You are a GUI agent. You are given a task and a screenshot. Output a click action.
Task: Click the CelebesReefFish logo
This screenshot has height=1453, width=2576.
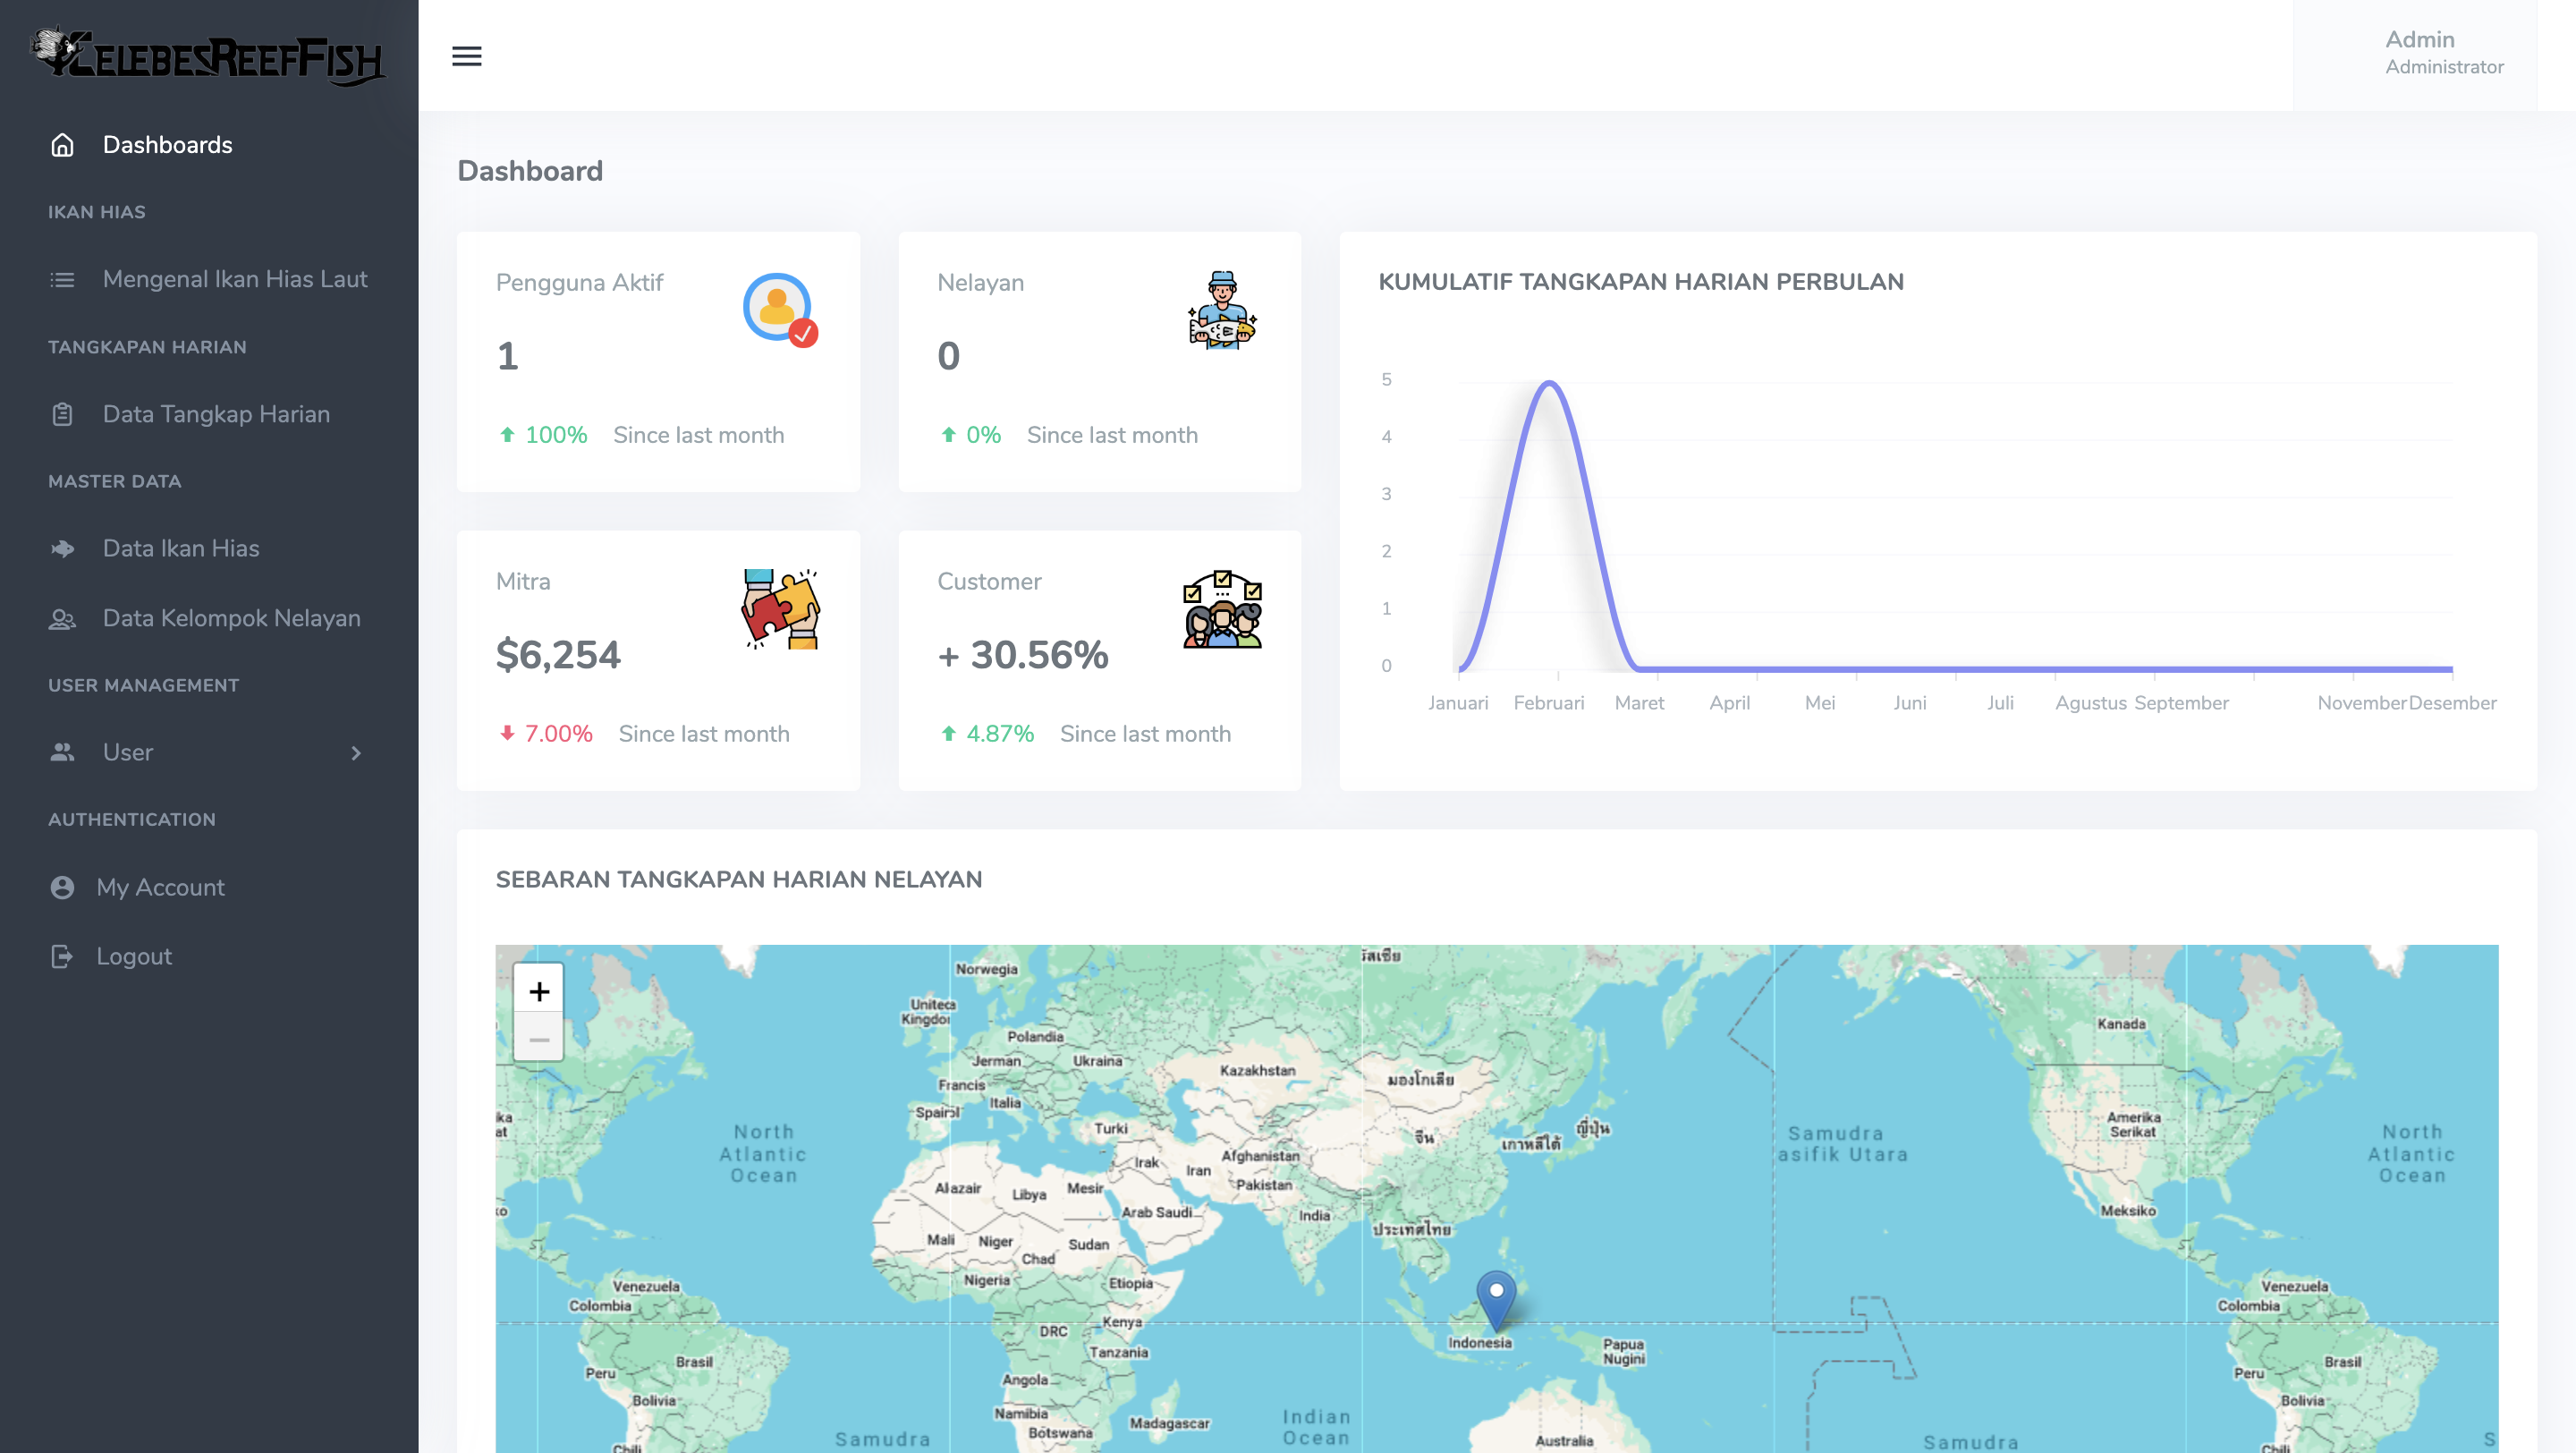[x=208, y=56]
